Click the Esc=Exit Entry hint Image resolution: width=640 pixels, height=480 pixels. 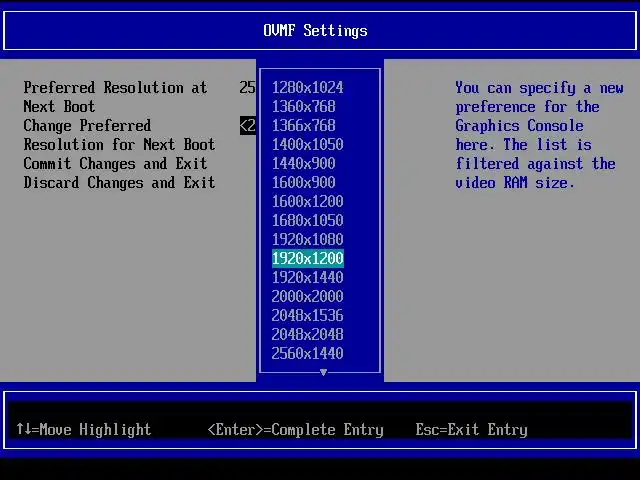[472, 429]
